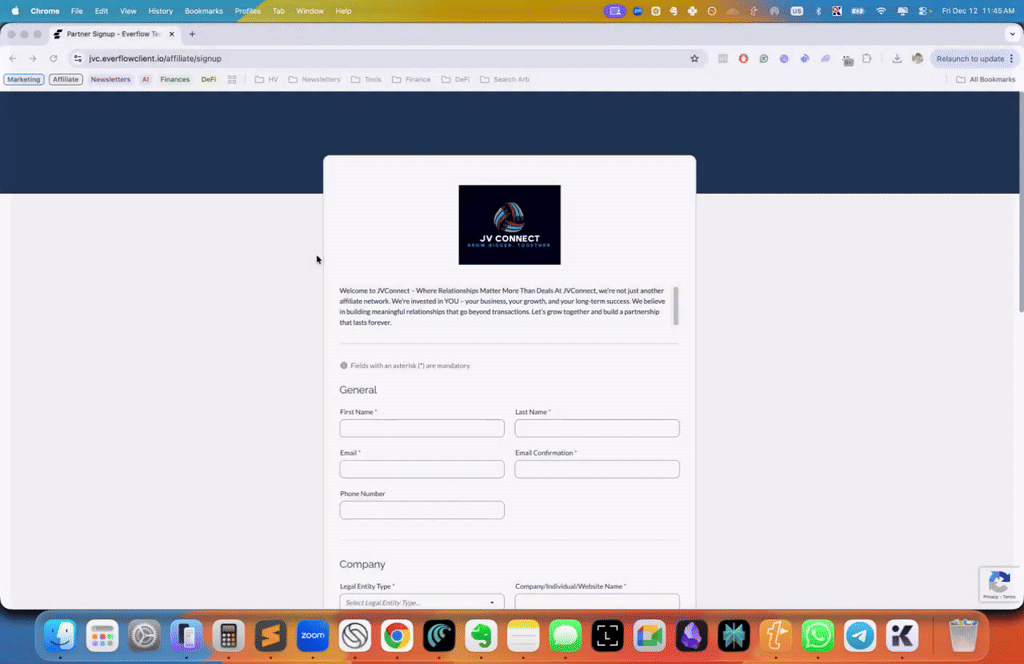
Task: Click the Trash icon in the Dock
Action: tap(961, 635)
